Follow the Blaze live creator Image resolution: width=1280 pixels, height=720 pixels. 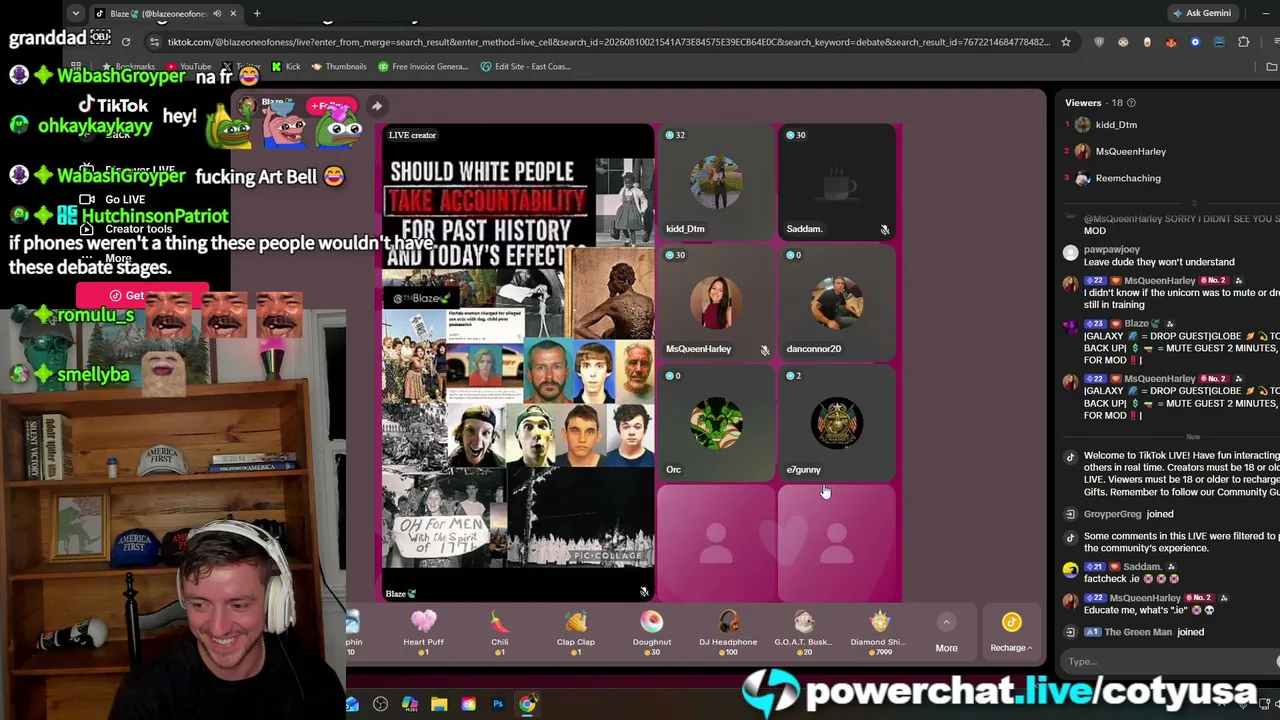(x=331, y=106)
